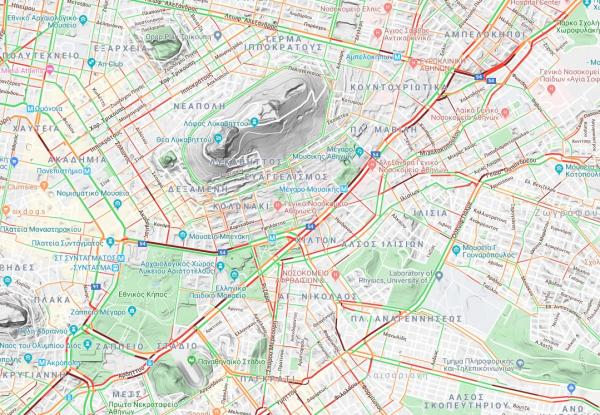Image resolution: width=600 pixels, height=415 pixels.
Task: Open the Πανεπιστήμιο metro station icon
Action: pyautogui.click(x=87, y=171)
